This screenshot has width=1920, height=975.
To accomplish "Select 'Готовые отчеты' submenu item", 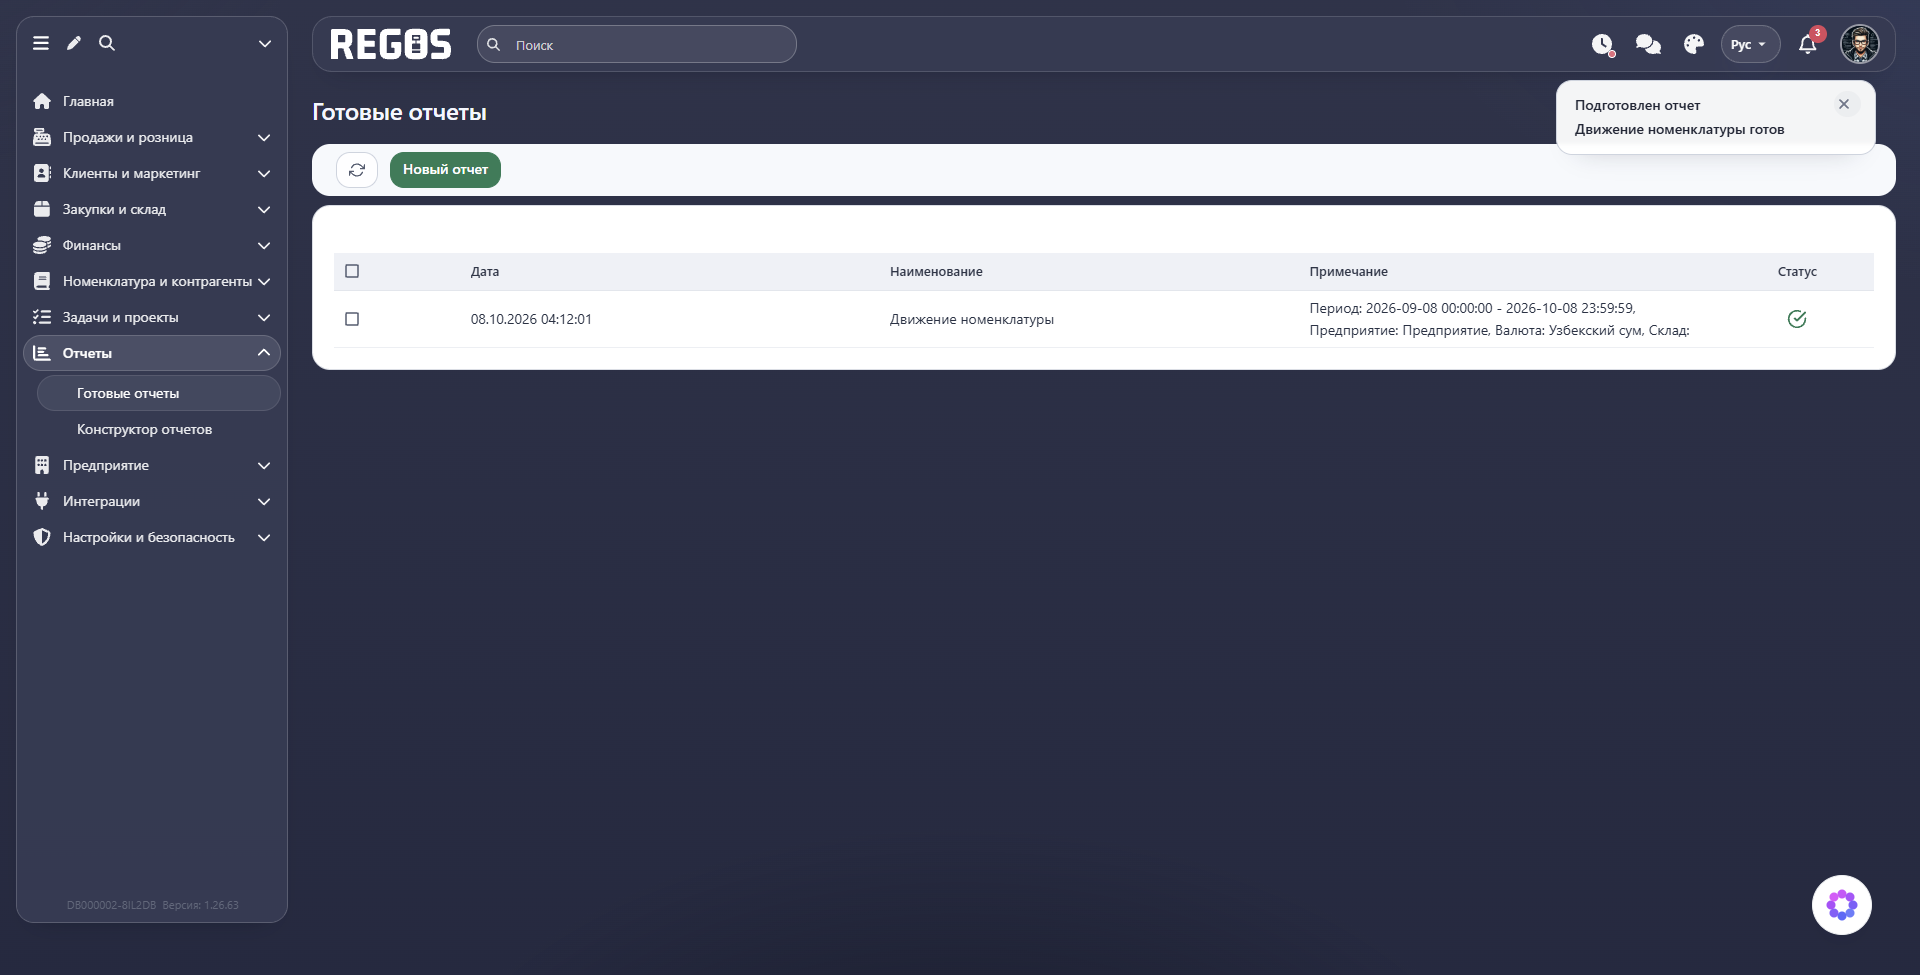I will (159, 393).
